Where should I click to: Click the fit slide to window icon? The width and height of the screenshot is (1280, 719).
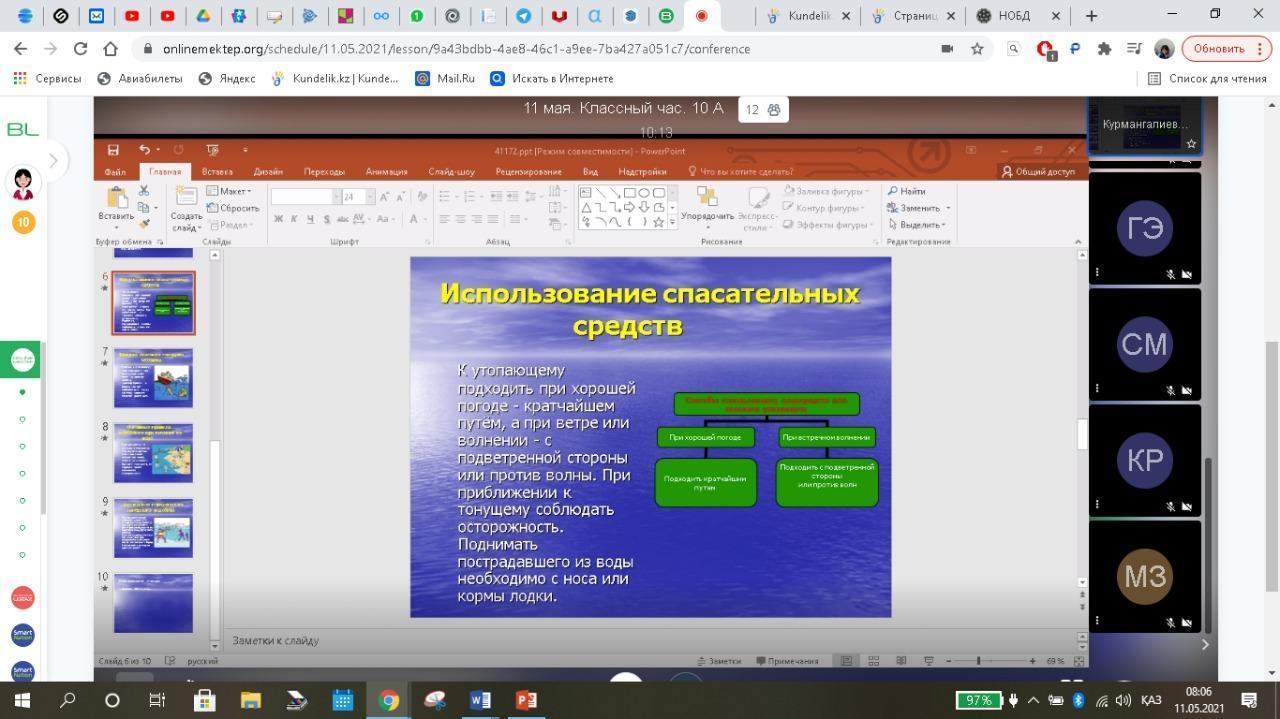1078,661
